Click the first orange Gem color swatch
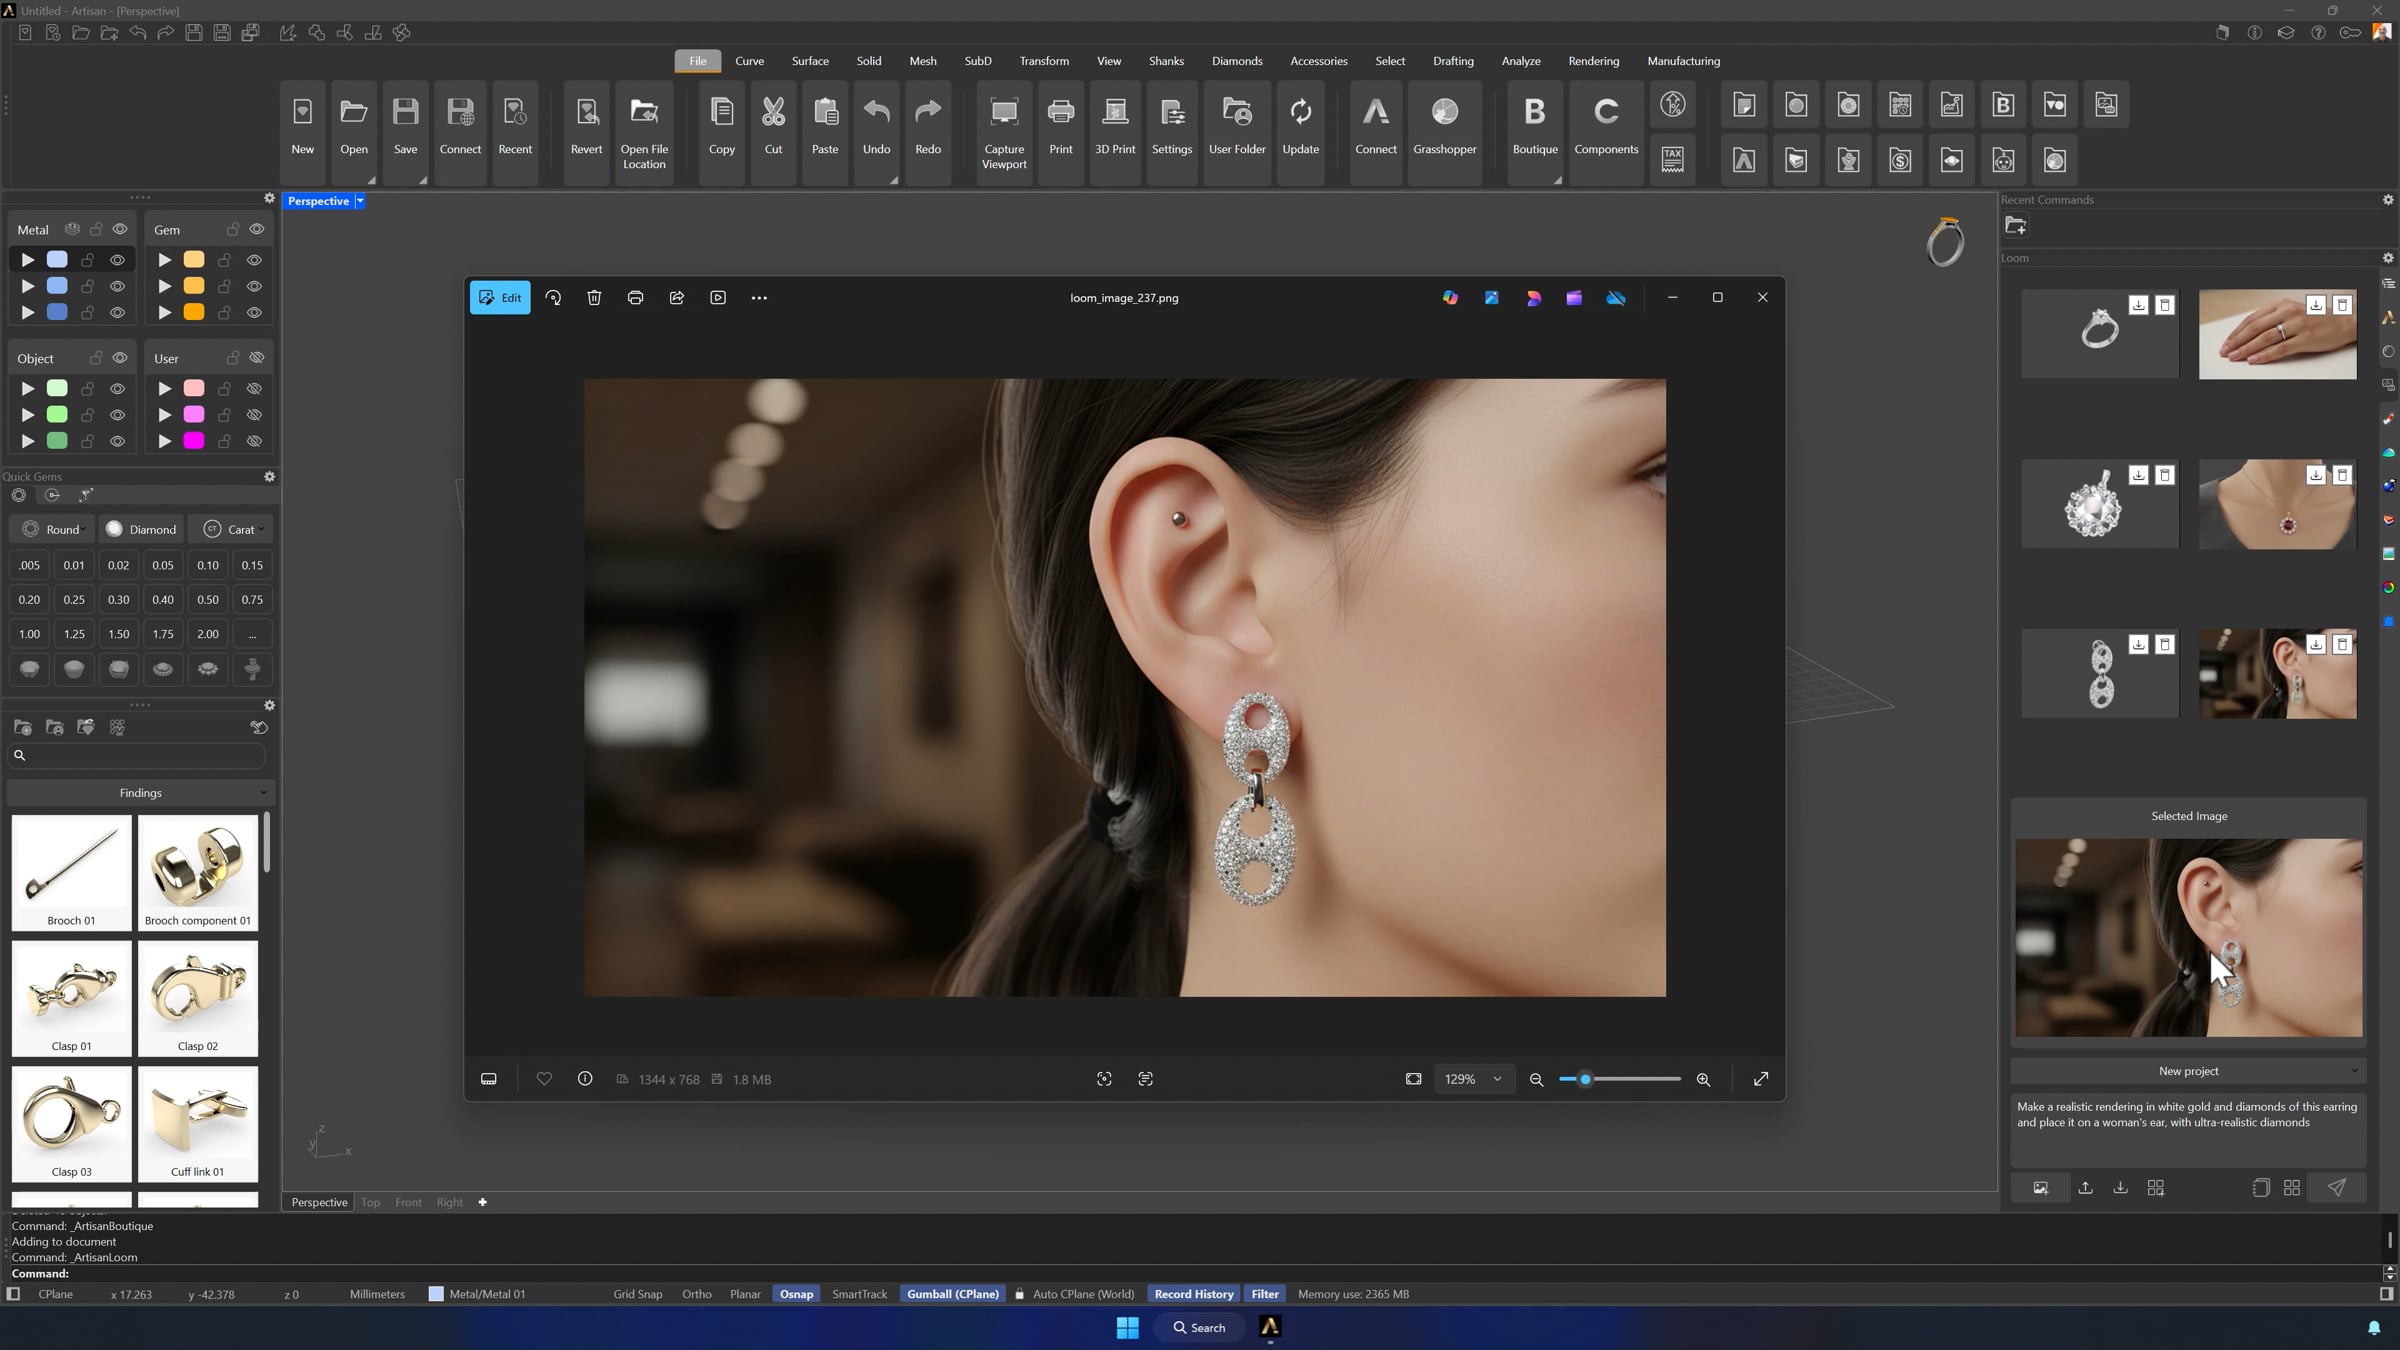The image size is (2400, 1350). tap(194, 260)
